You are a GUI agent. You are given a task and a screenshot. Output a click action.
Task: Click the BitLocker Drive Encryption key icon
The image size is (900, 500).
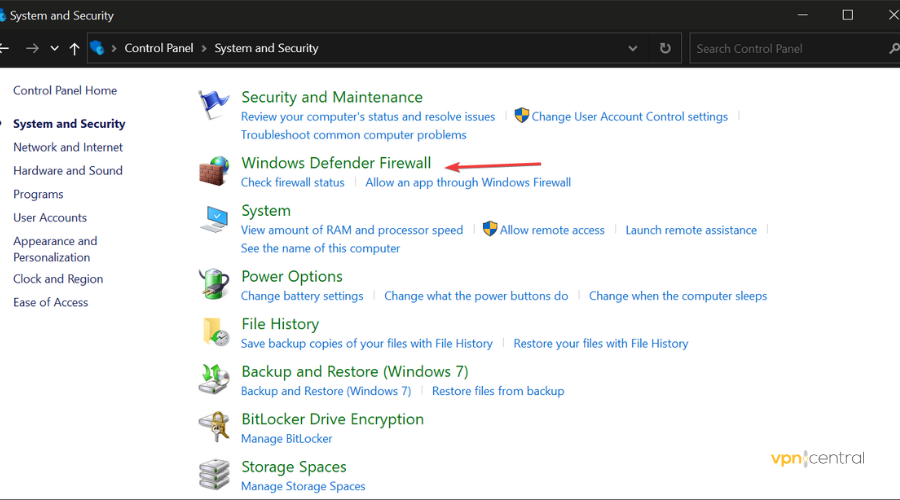click(x=214, y=427)
